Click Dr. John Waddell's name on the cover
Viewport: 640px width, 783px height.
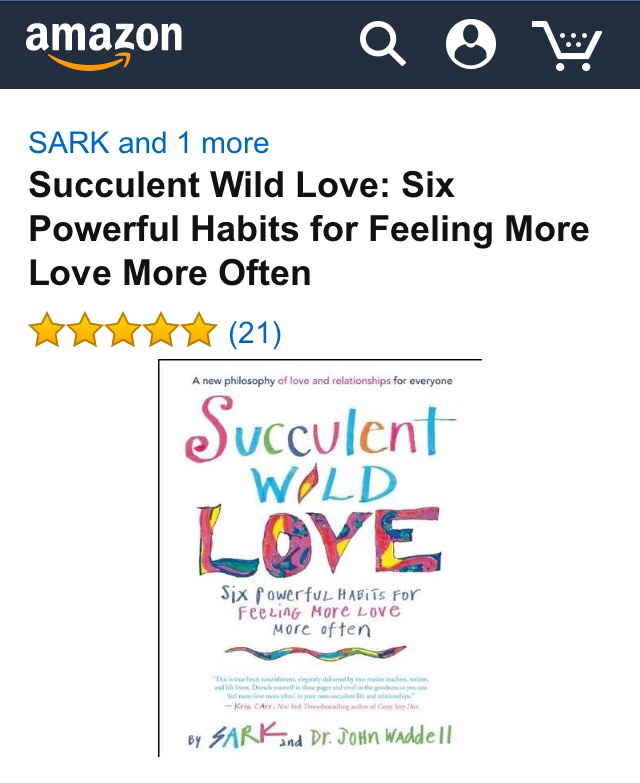381,737
